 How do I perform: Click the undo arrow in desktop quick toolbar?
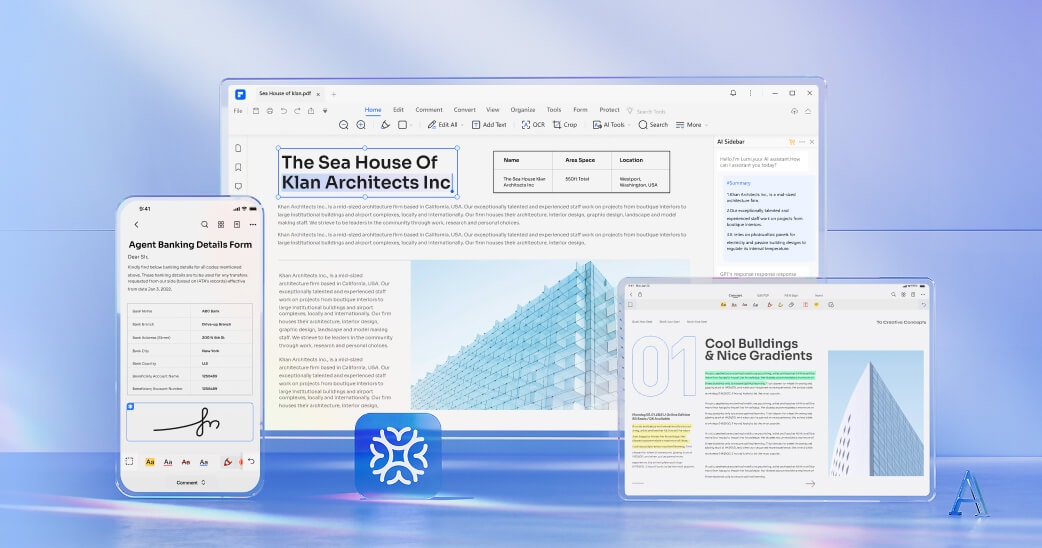click(284, 111)
